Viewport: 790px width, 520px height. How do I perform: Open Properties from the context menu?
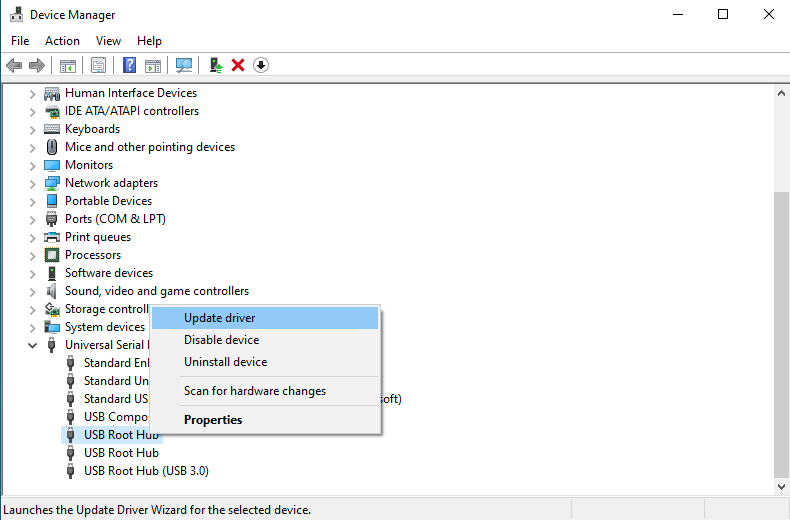[213, 420]
